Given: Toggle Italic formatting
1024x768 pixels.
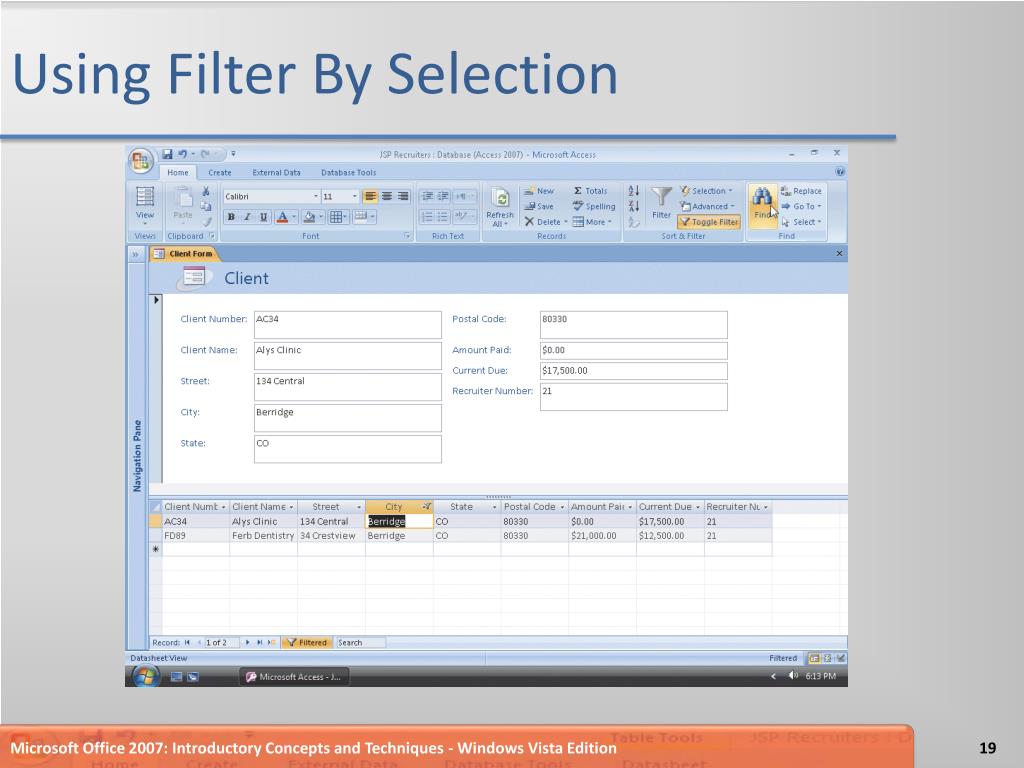Looking at the screenshot, I should point(247,217).
